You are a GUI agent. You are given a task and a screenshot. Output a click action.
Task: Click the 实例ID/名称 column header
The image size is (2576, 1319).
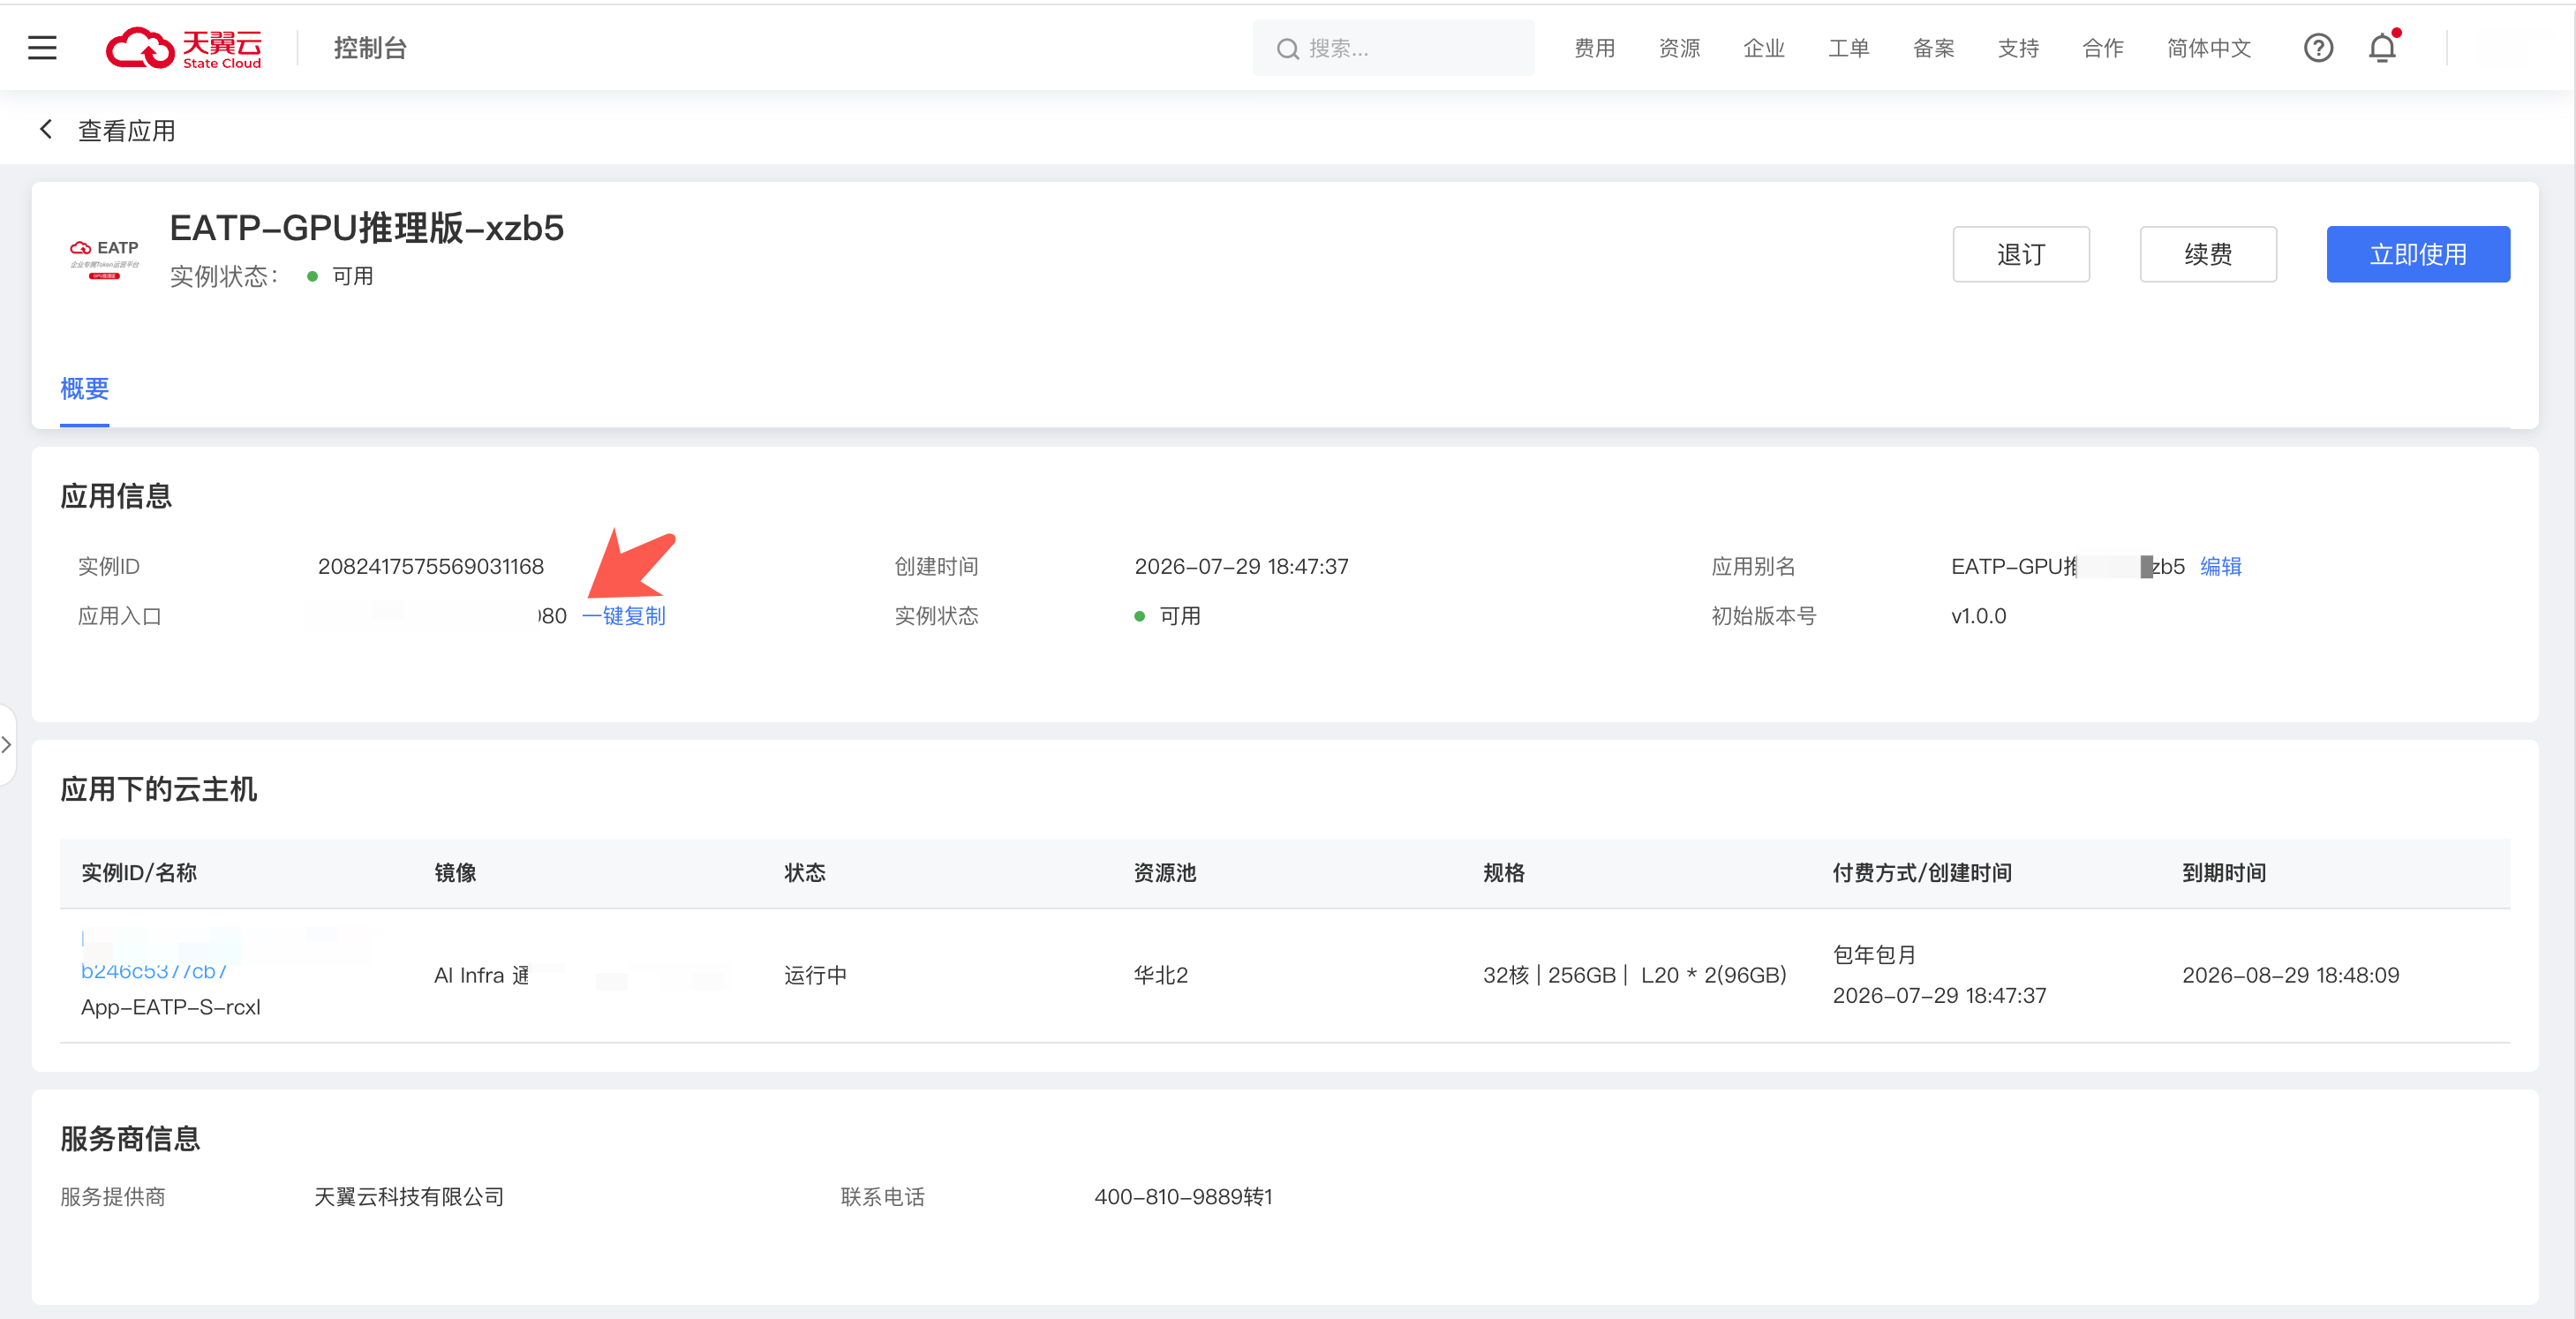tap(139, 873)
